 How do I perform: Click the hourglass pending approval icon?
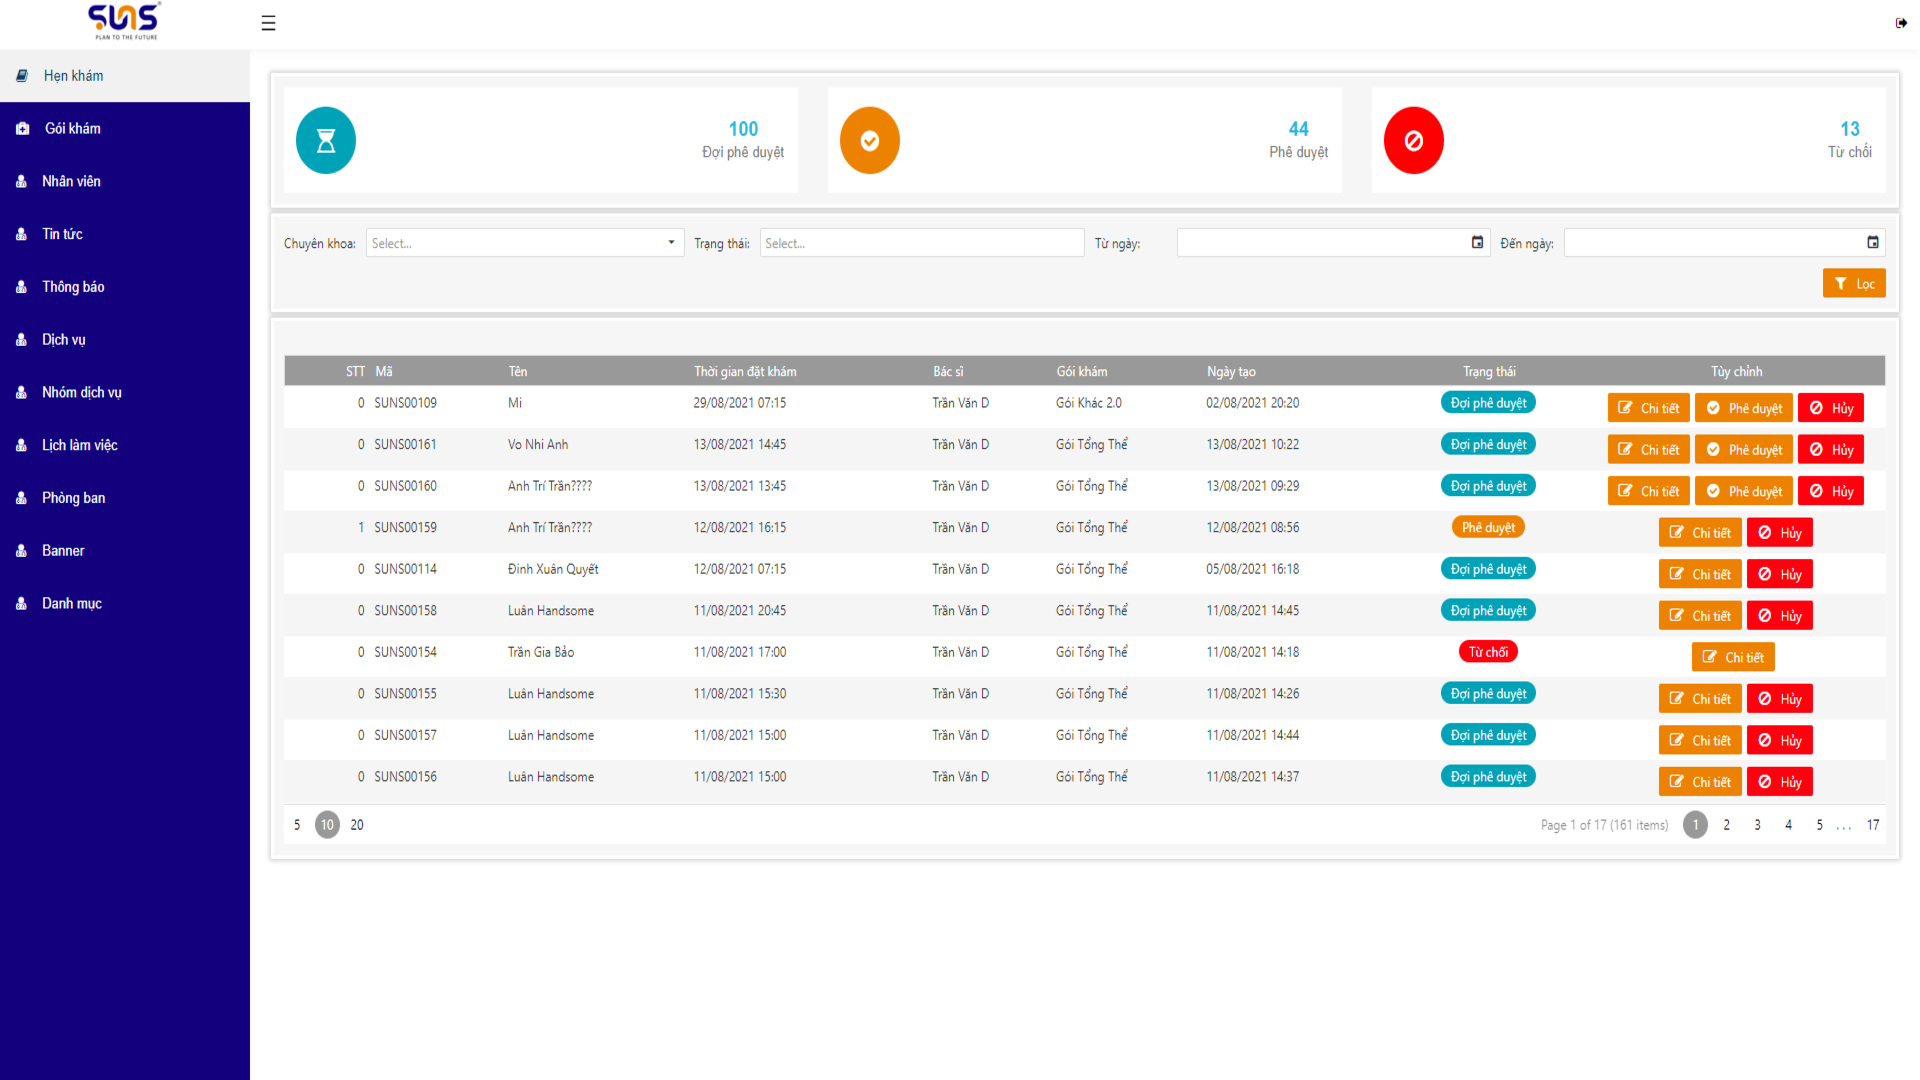pos(326,141)
